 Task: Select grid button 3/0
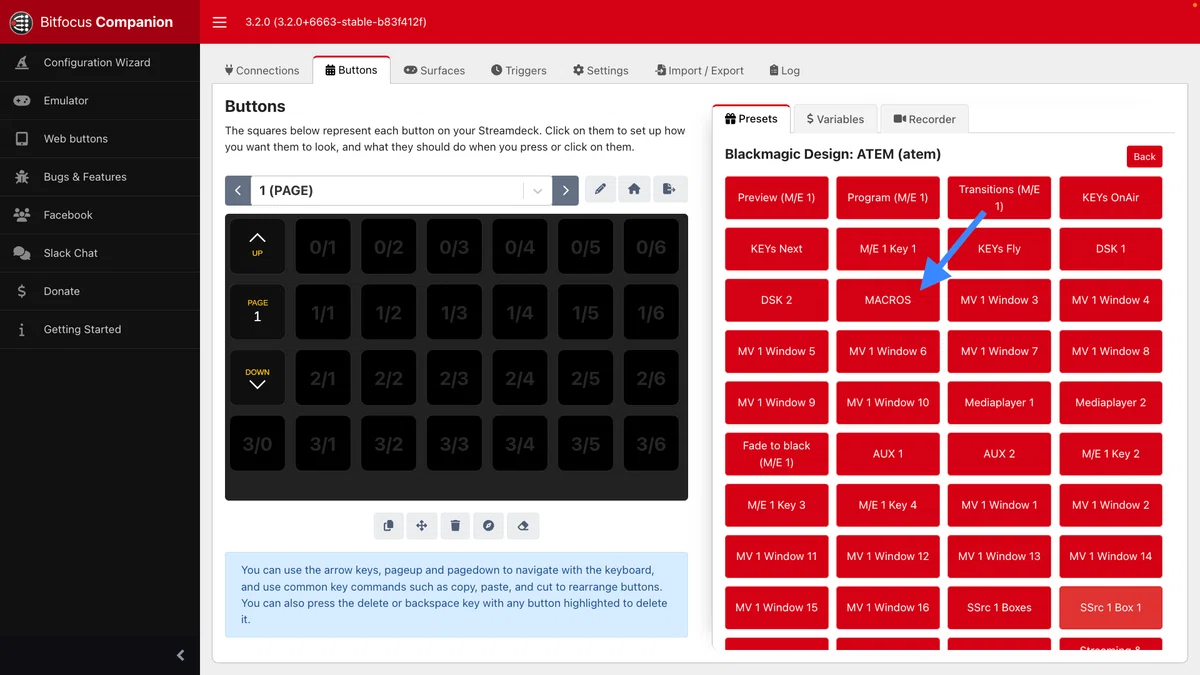(x=257, y=443)
